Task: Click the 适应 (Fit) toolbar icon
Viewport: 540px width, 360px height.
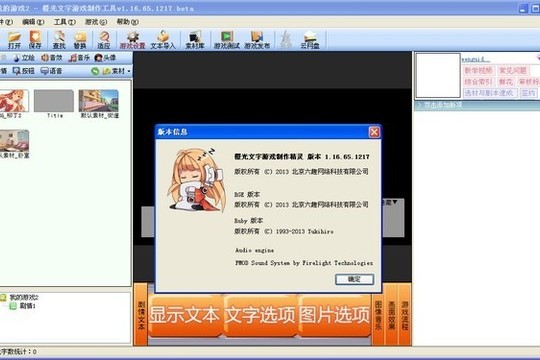Action: [104, 40]
